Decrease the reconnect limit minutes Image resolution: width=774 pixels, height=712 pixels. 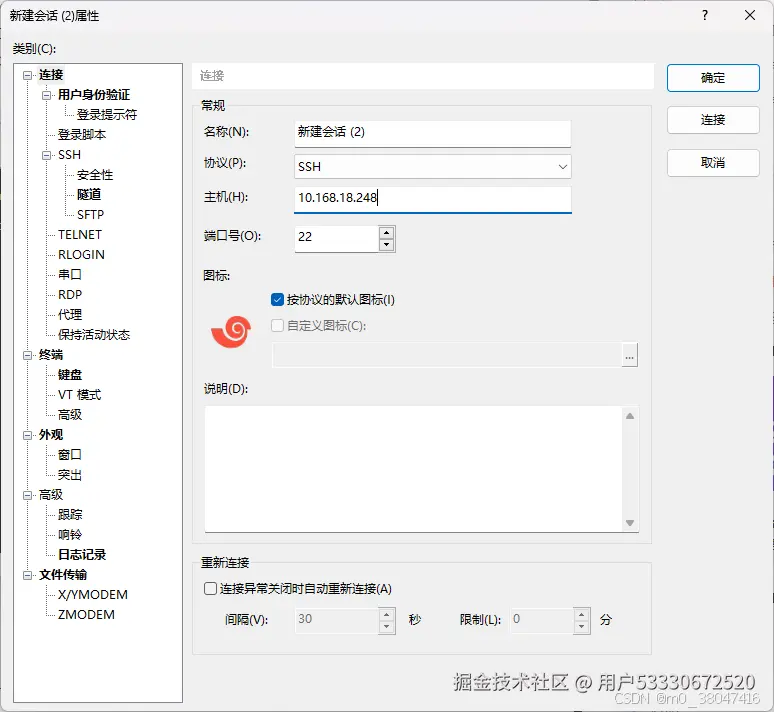(581, 627)
